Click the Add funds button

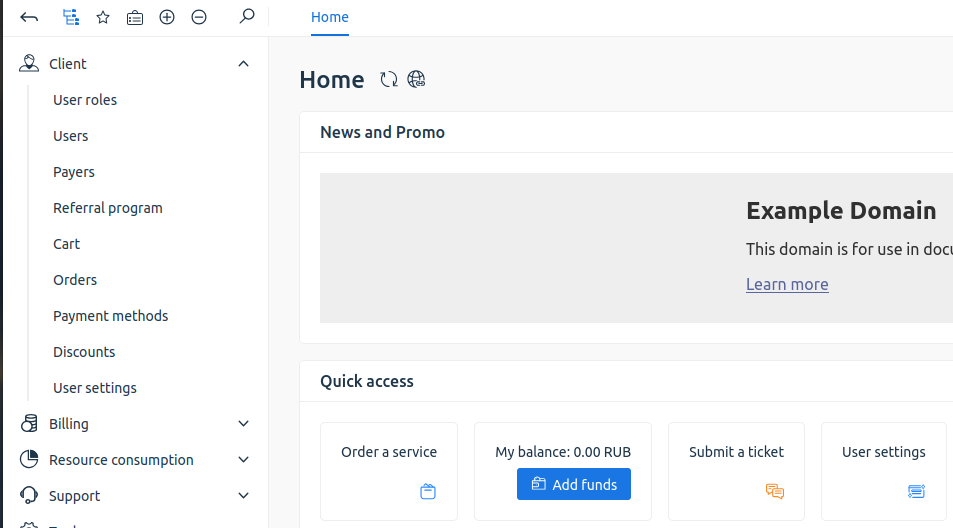[574, 484]
